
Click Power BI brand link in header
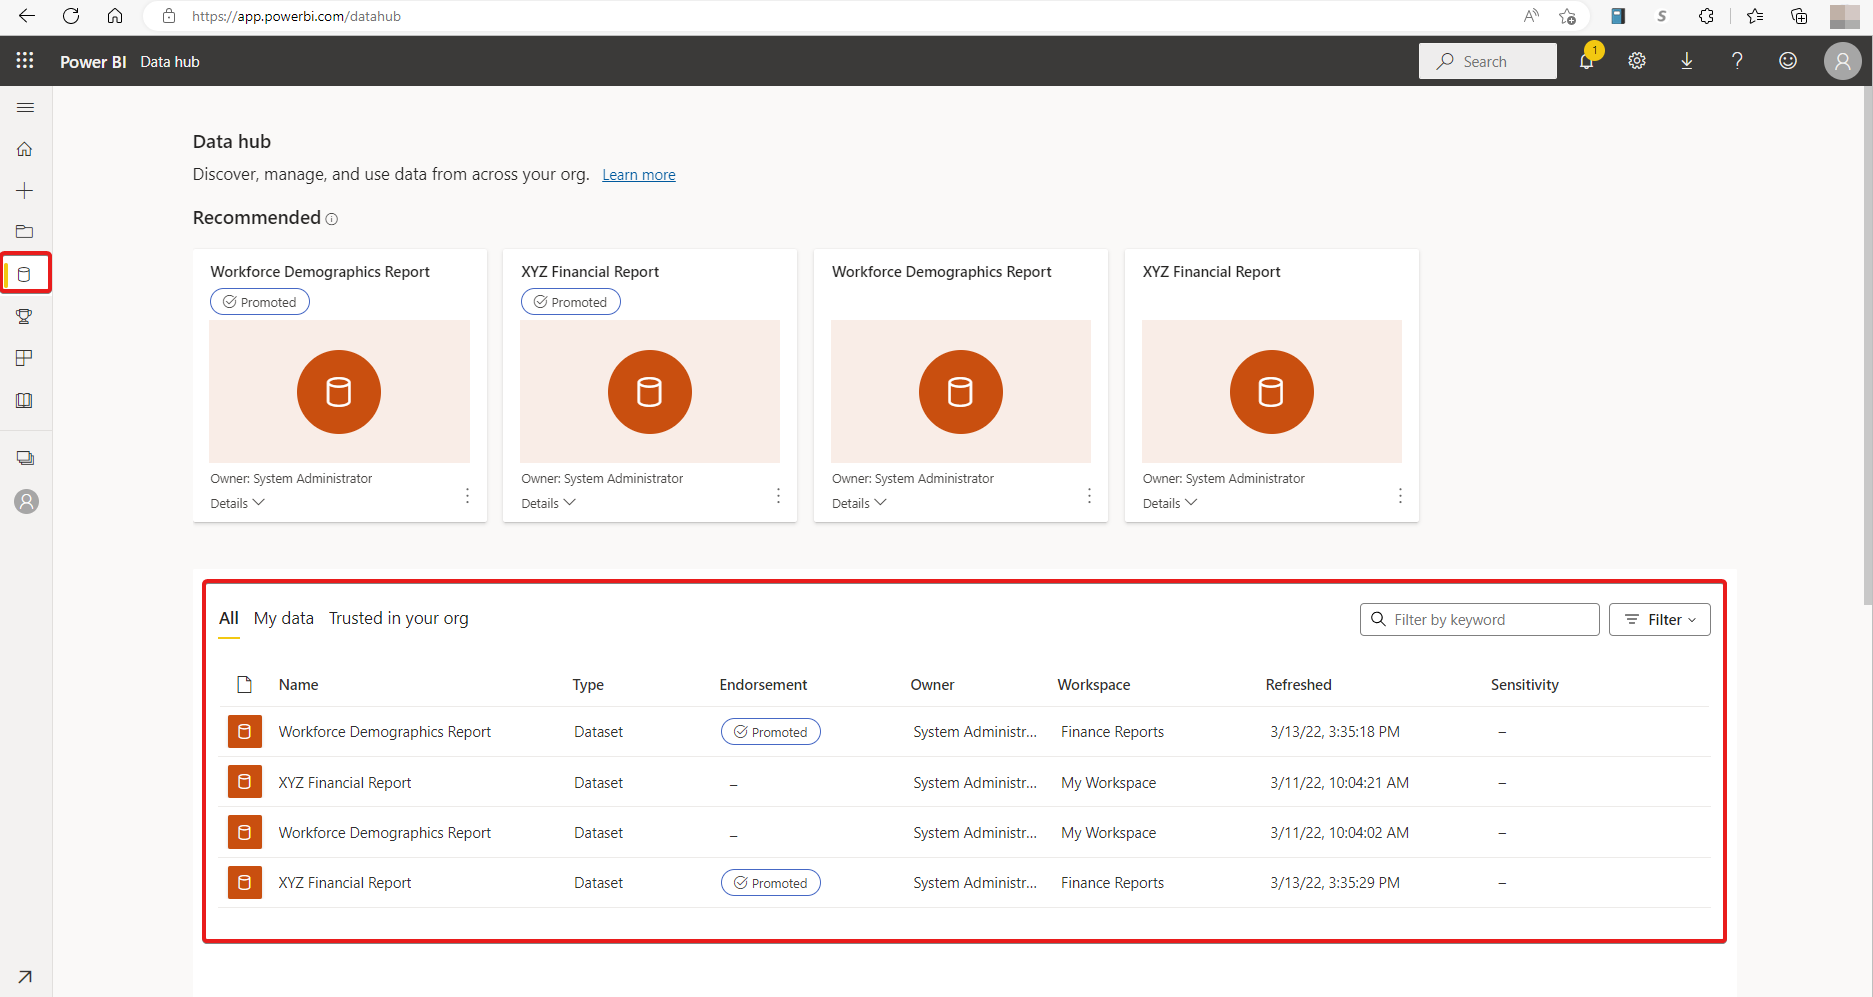pyautogui.click(x=93, y=62)
